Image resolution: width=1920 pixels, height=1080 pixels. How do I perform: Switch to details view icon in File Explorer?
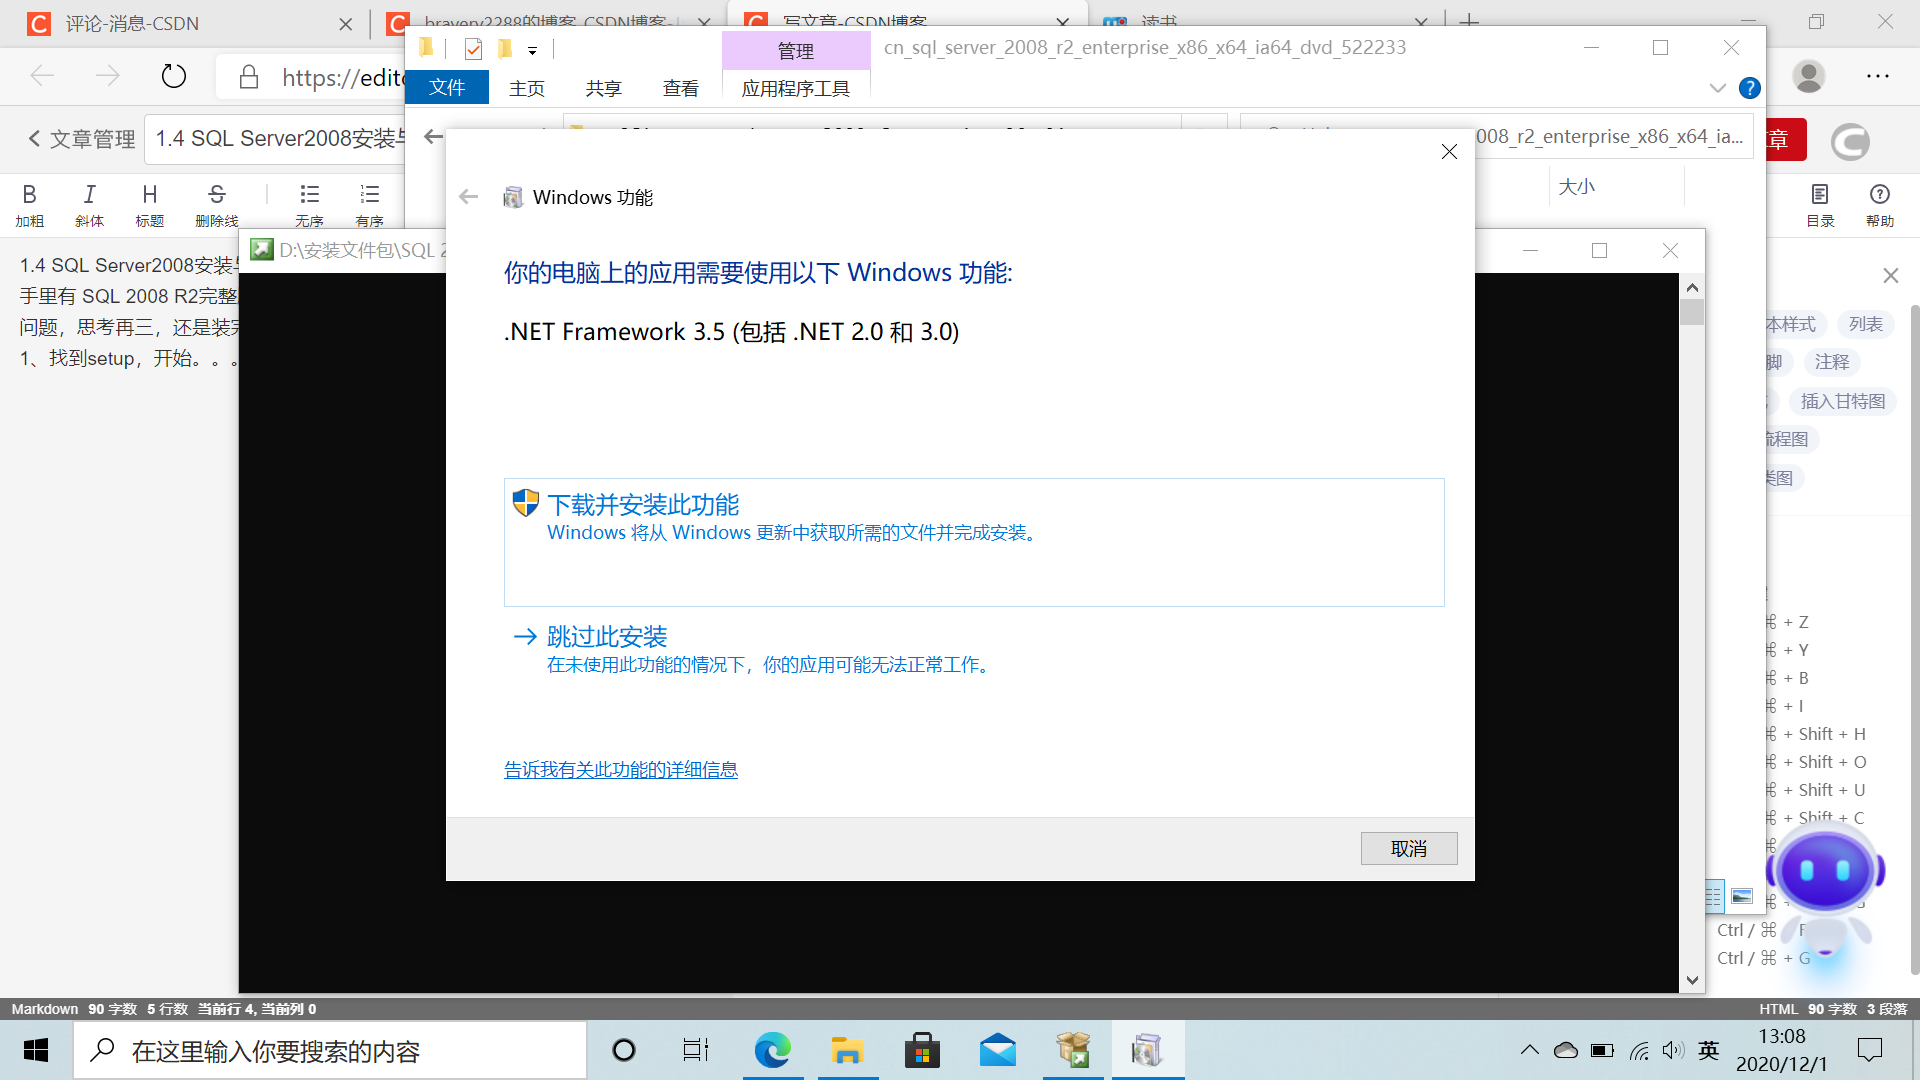point(1714,896)
